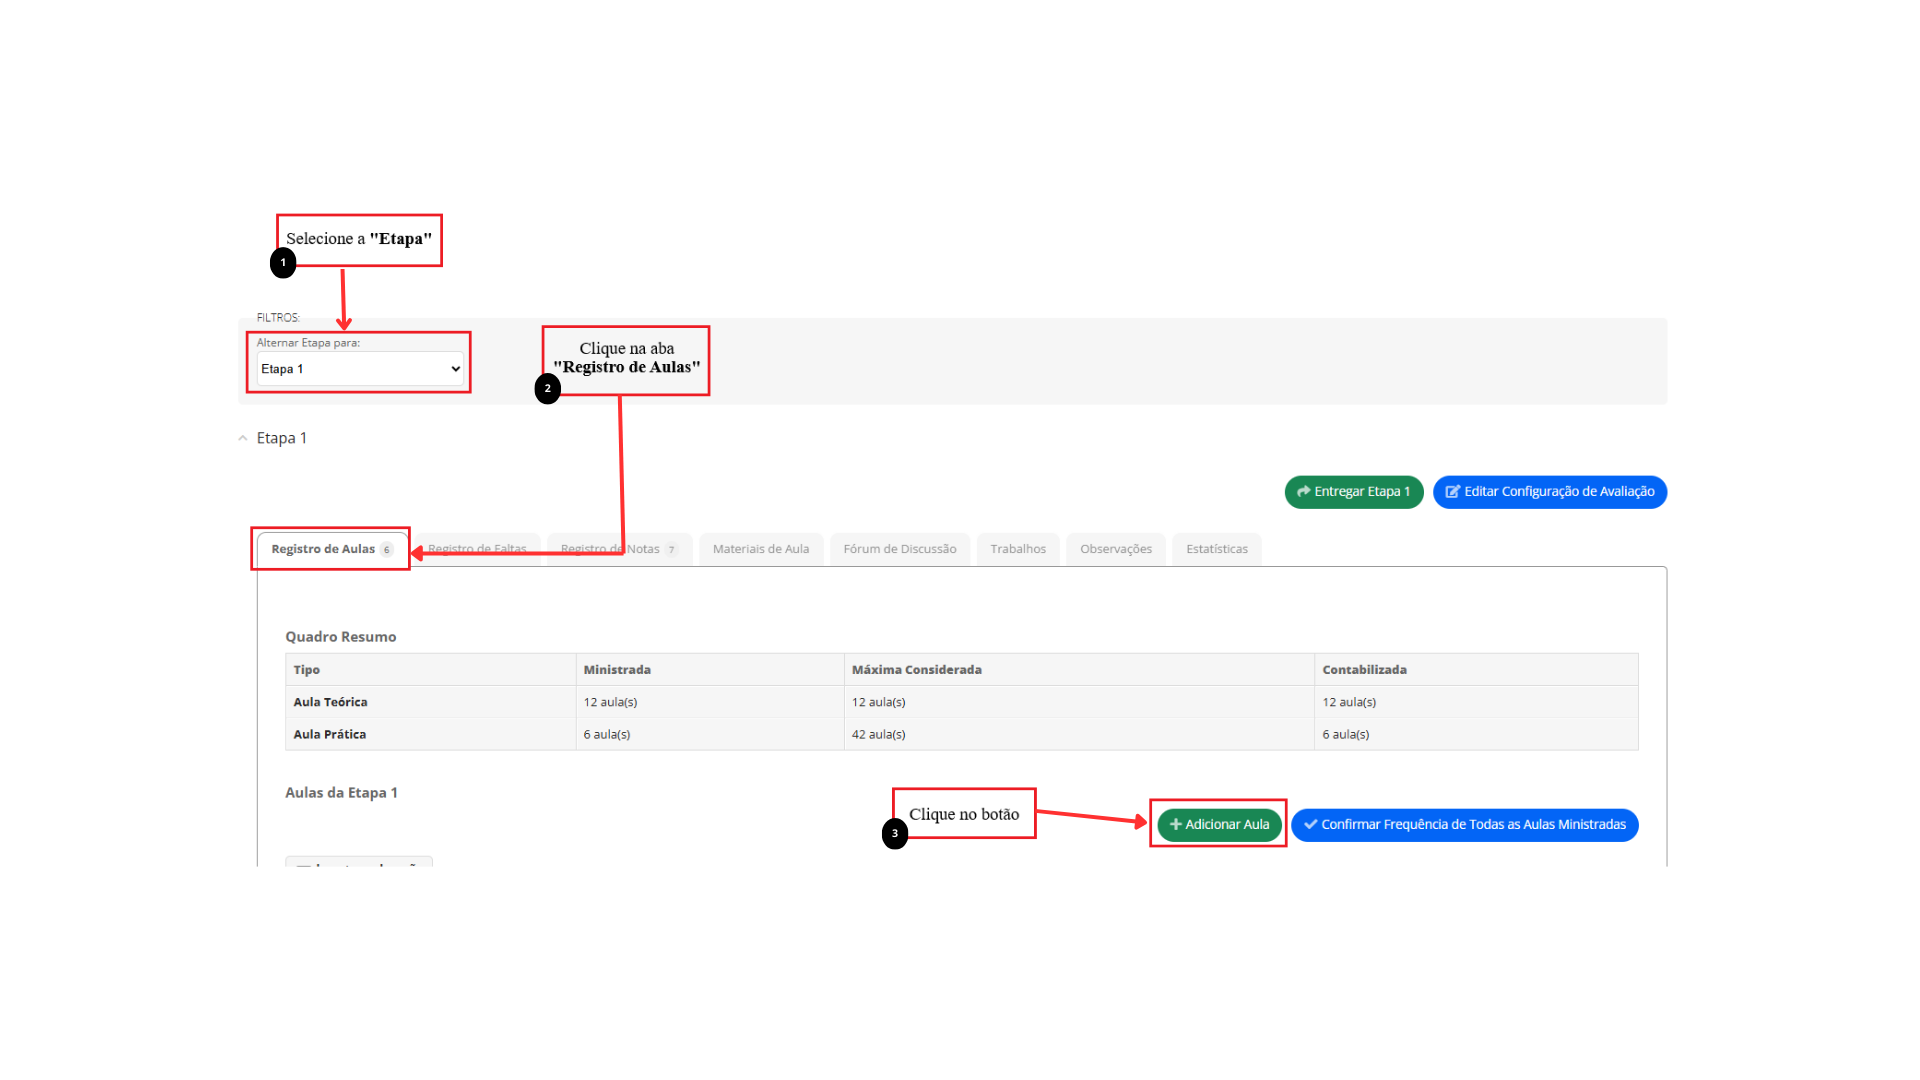Open the Alternar Etapa dropdown
The width and height of the screenshot is (1920, 1080).
coord(360,369)
